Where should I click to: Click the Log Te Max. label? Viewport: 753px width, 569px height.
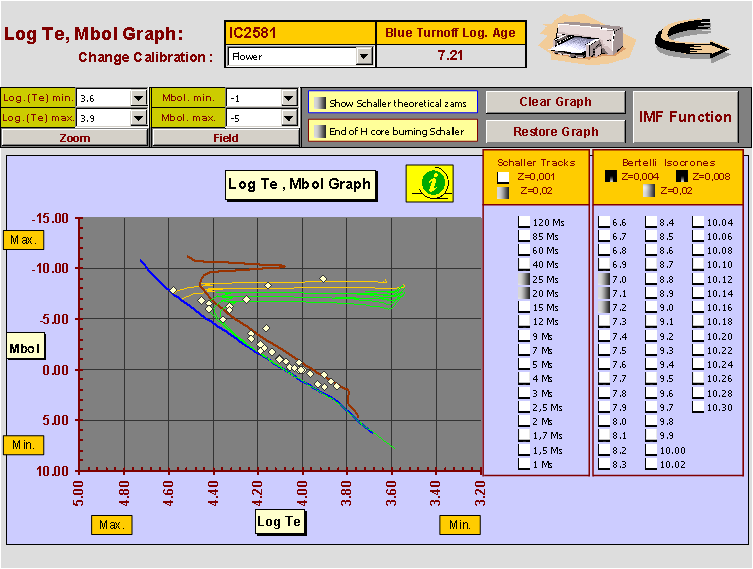tap(112, 525)
